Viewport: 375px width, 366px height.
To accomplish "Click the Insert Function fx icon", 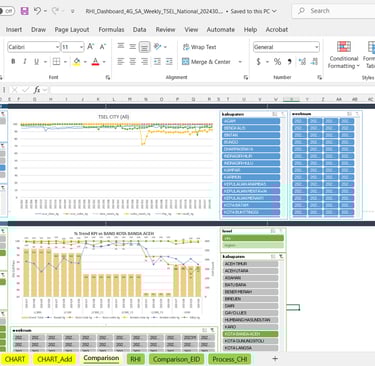I will [37, 90].
